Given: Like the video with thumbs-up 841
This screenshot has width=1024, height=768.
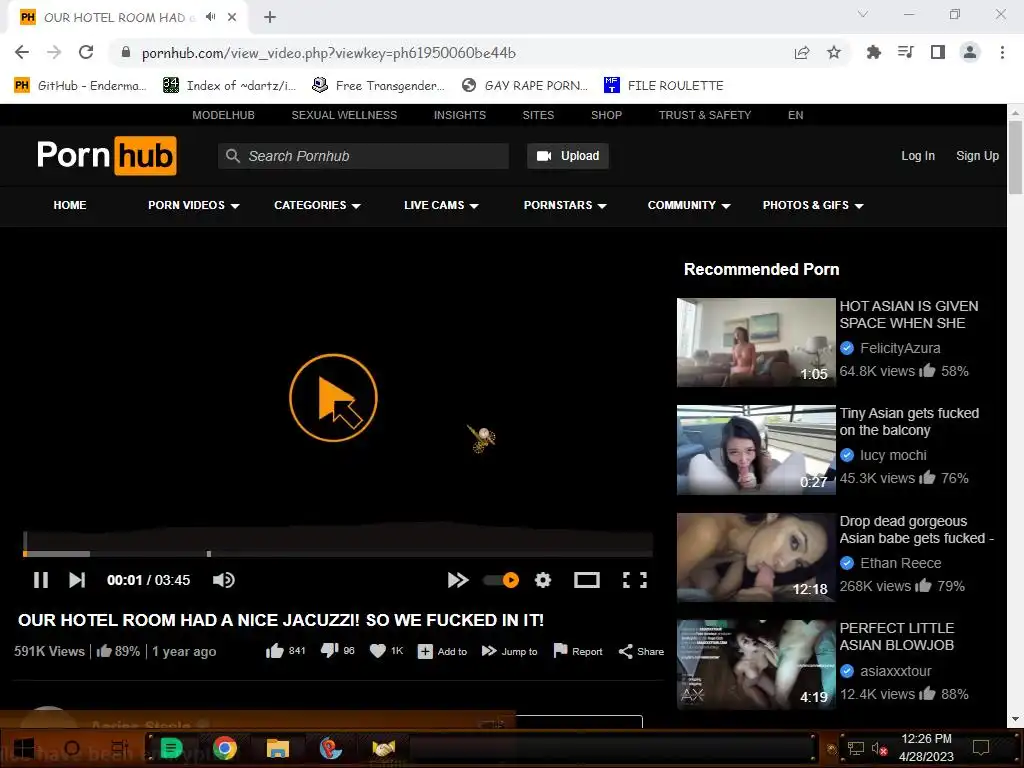Looking at the screenshot, I should point(285,651).
